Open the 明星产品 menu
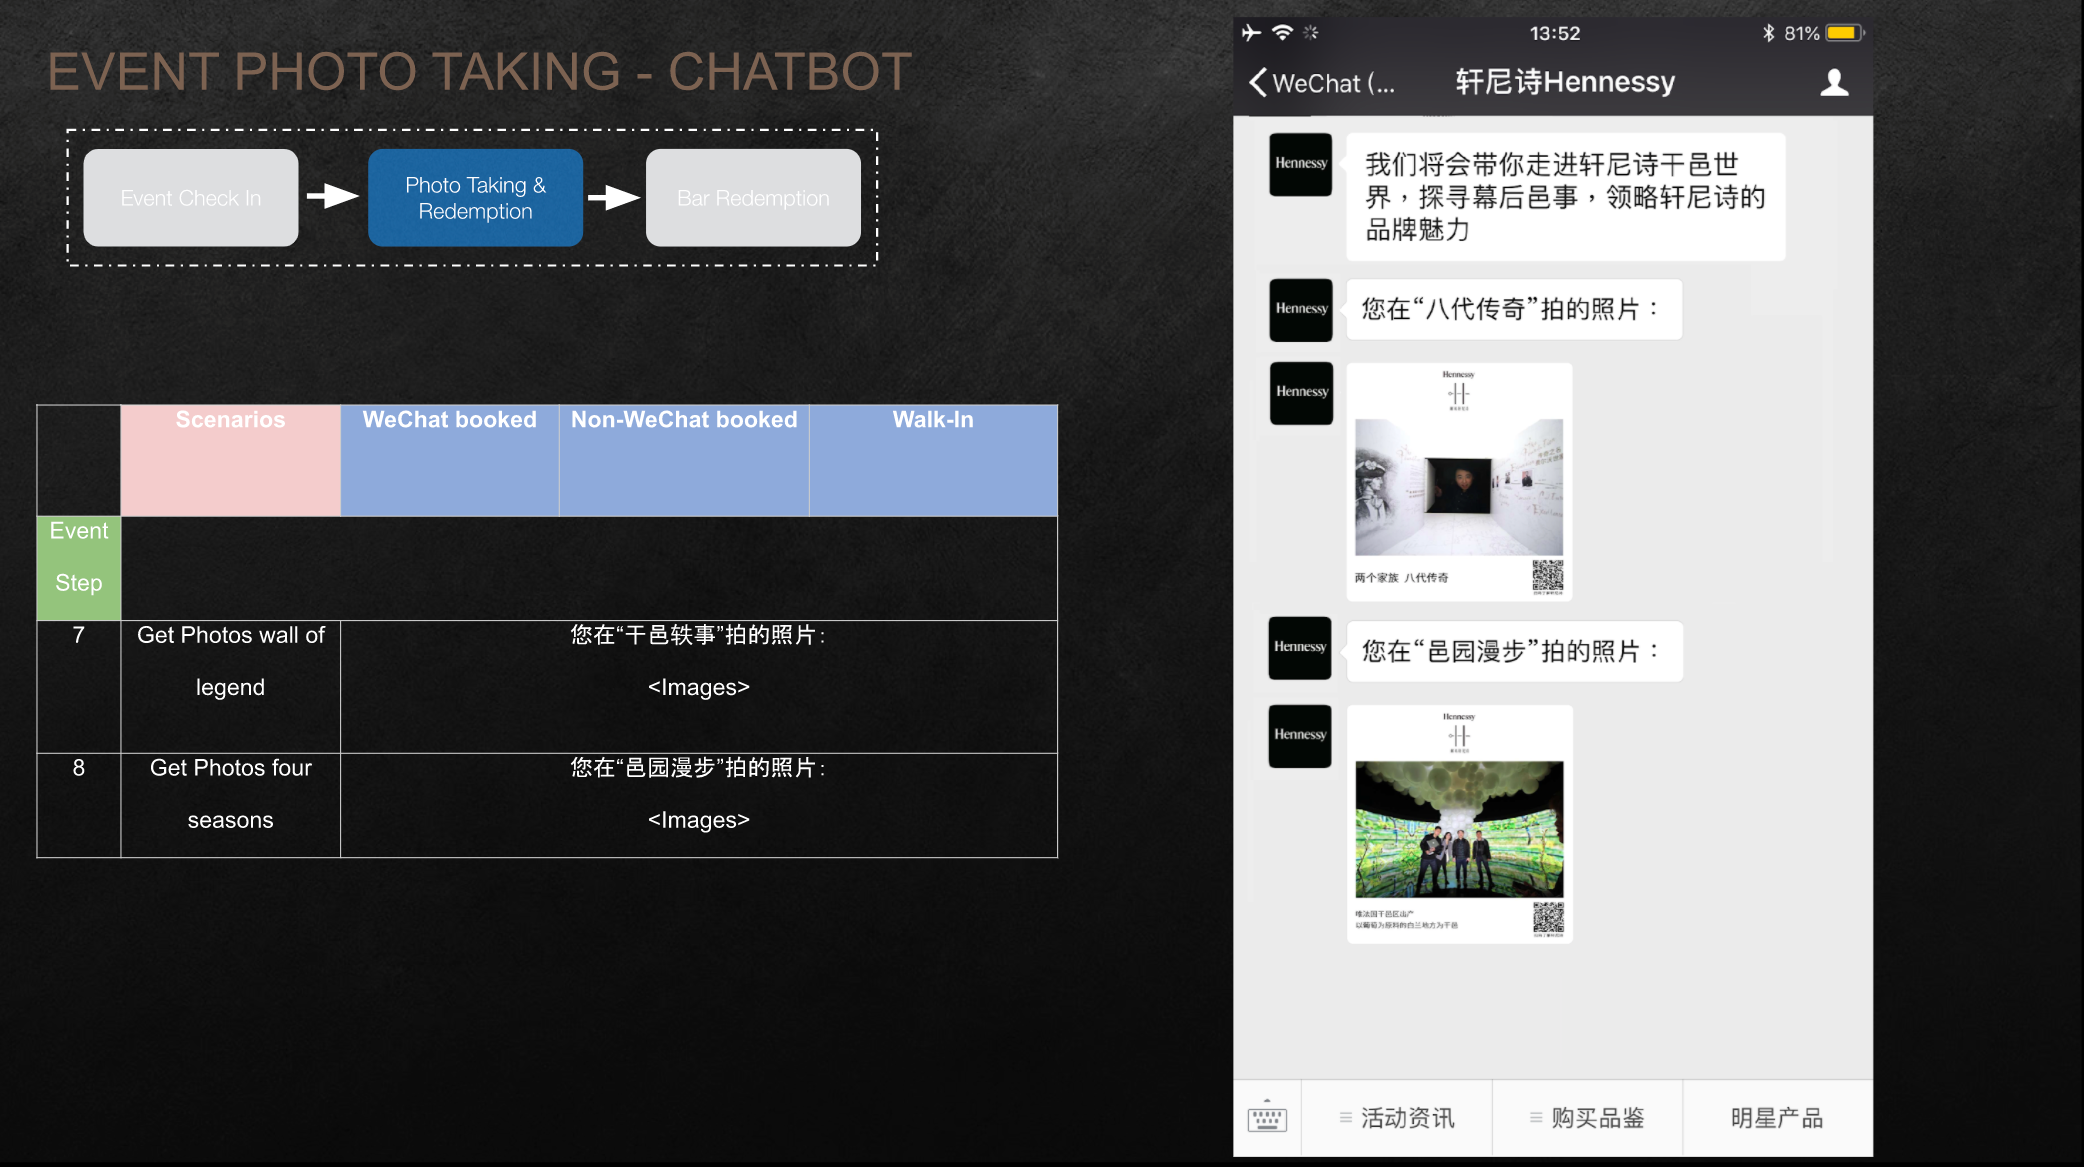 1777,1118
